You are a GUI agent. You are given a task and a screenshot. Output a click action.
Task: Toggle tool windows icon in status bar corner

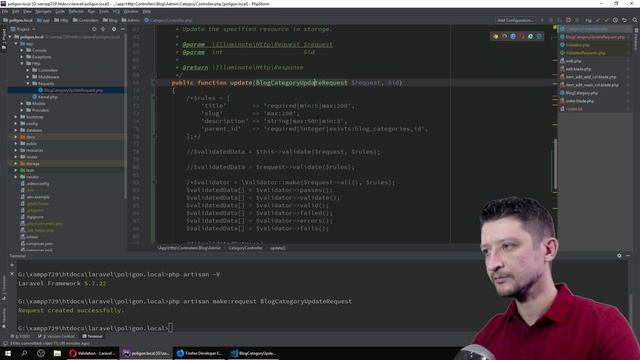[x=5, y=343]
